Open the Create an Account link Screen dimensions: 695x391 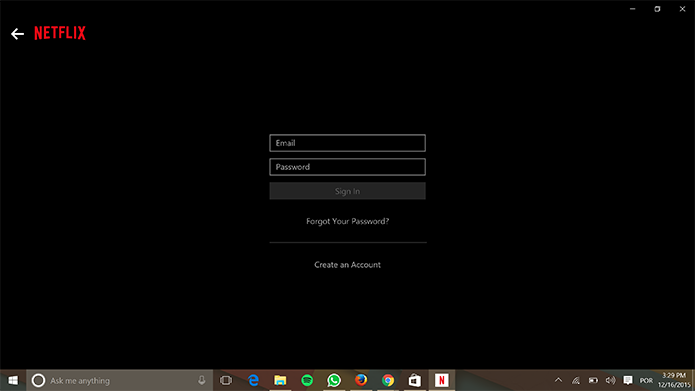[348, 265]
